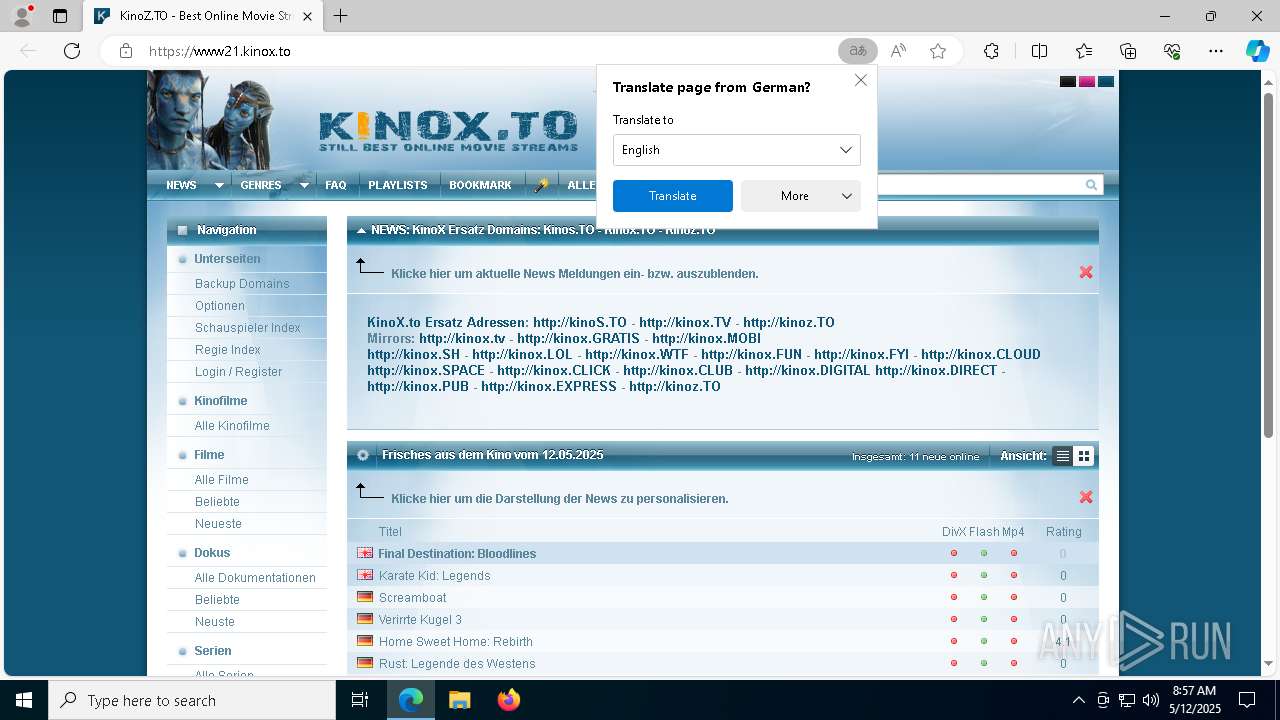
Task: Collapse the Kinofilme navigation section
Action: 182,401
